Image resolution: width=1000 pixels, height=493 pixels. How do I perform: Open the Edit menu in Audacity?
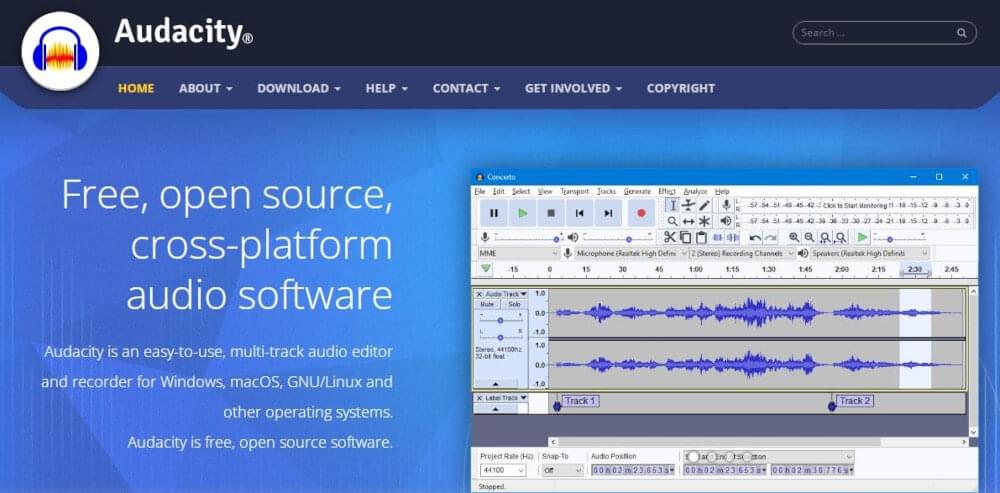(499, 191)
